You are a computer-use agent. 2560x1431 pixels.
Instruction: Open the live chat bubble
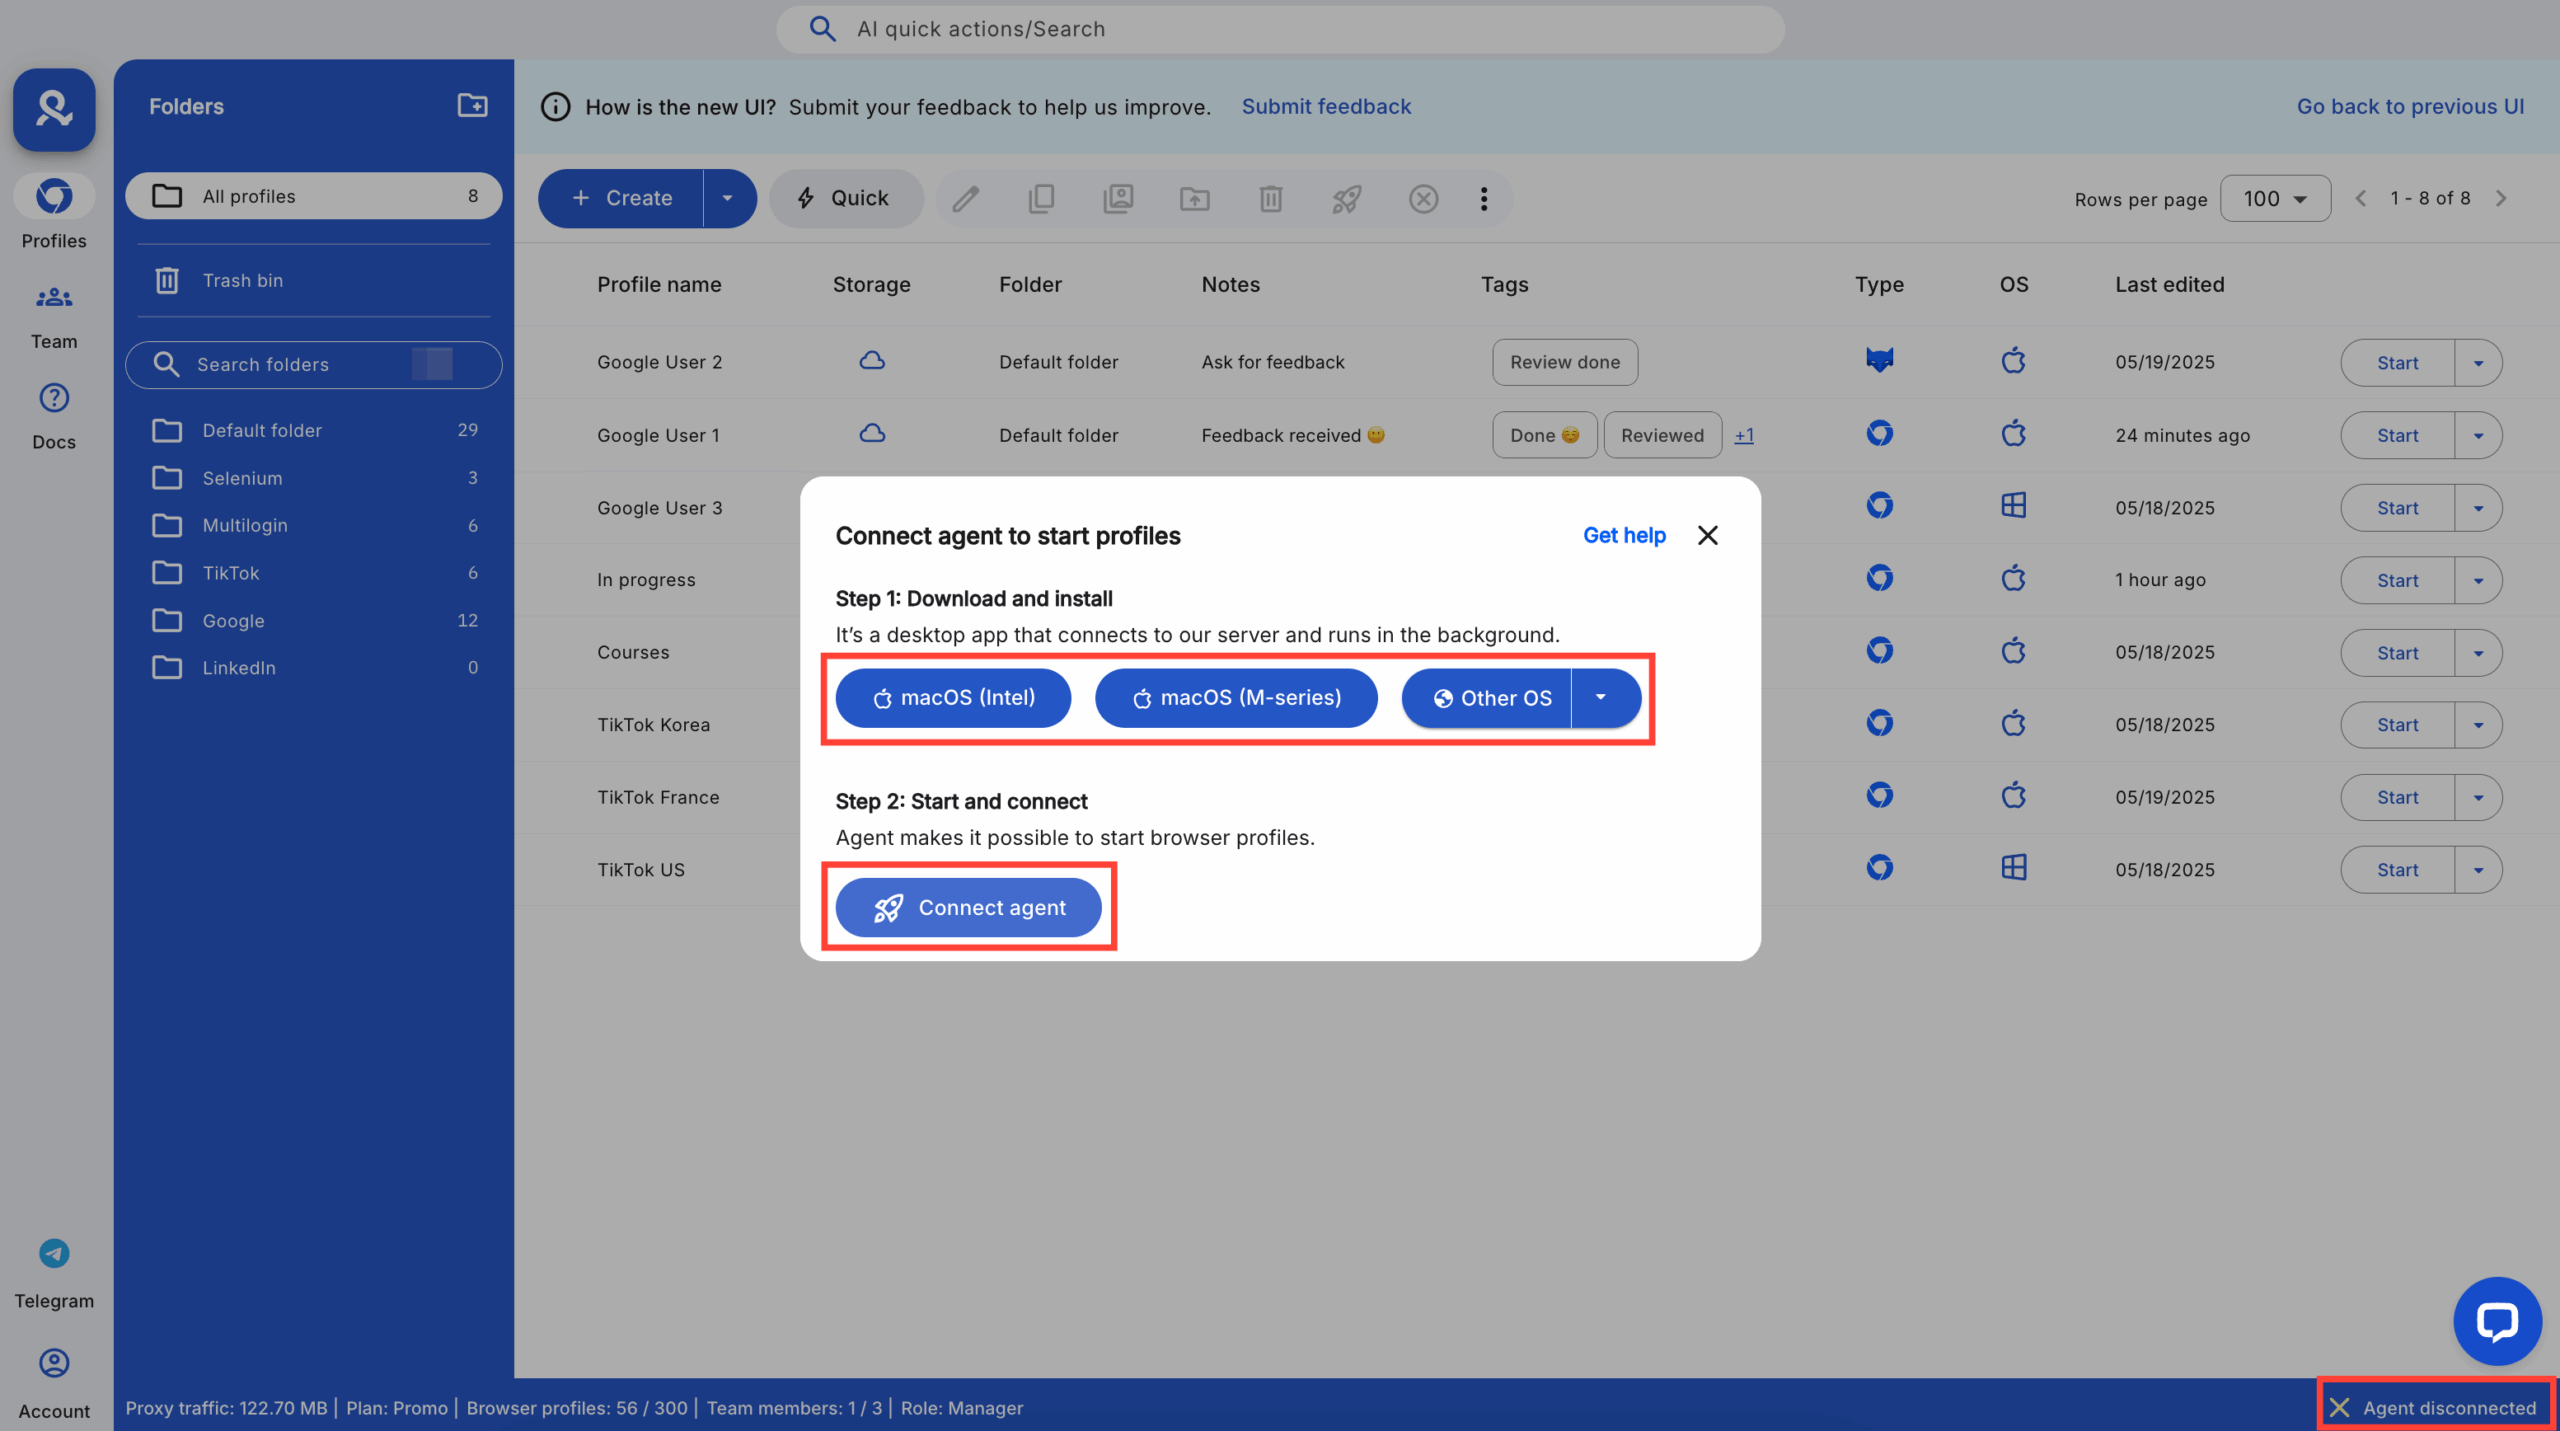click(x=2496, y=1320)
